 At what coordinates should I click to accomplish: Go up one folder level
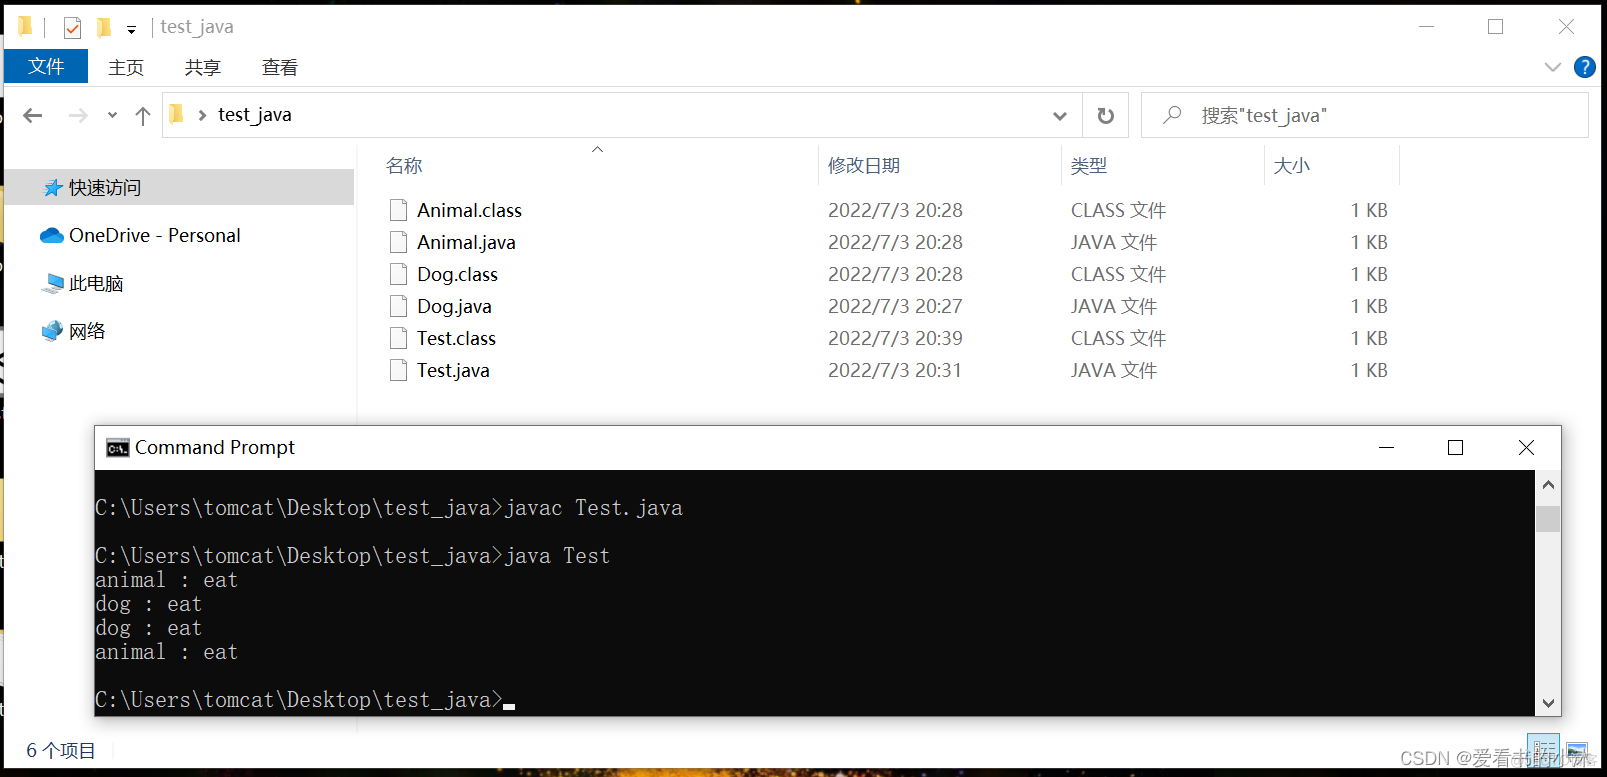[143, 115]
